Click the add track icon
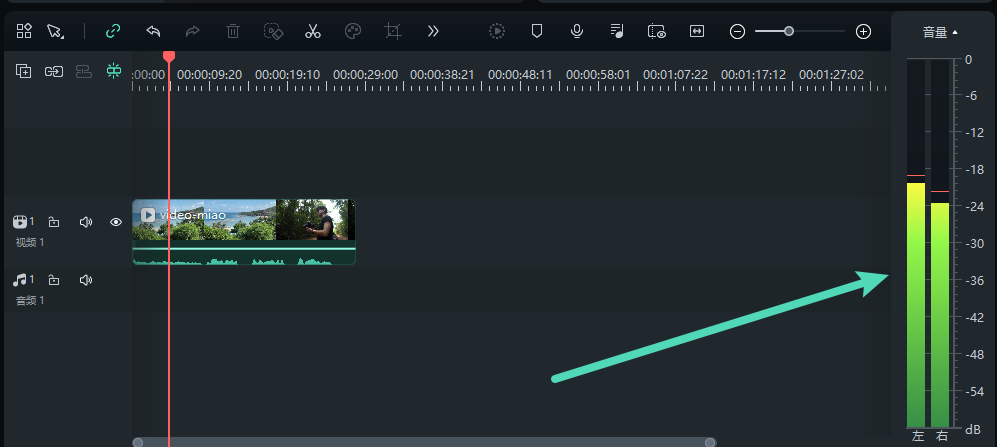The height and width of the screenshot is (447, 997). click(24, 71)
